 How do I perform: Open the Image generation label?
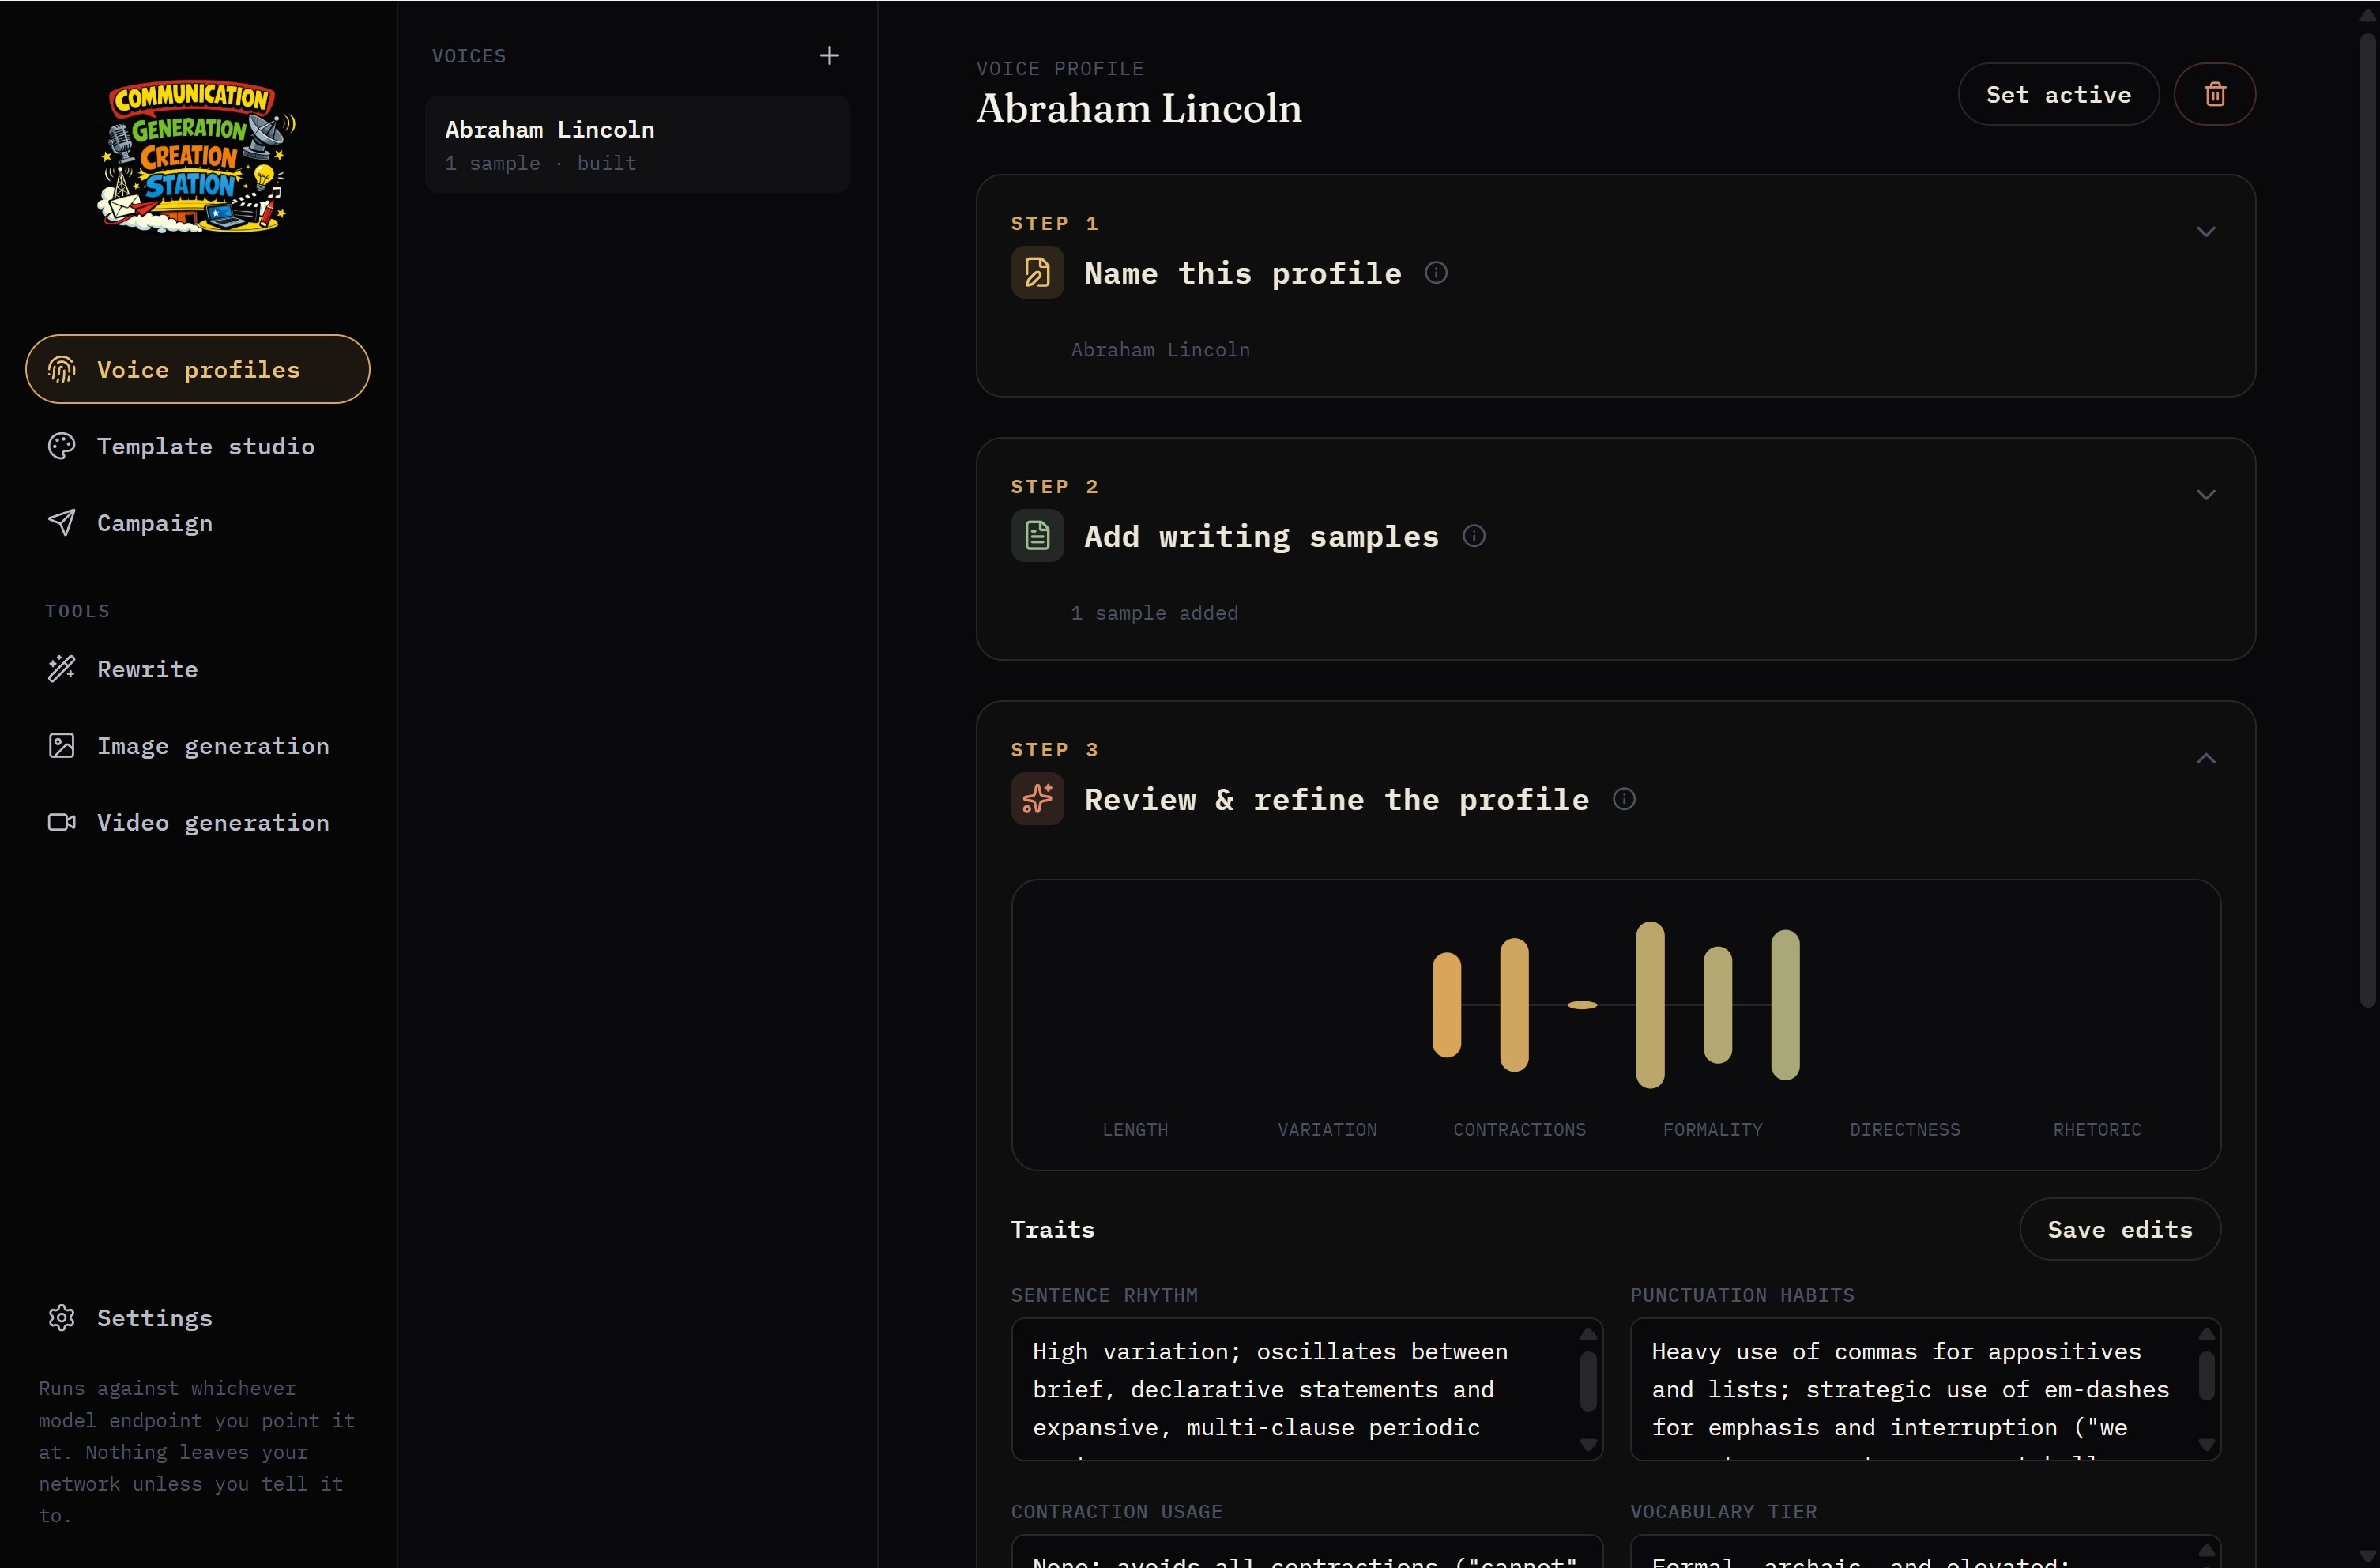pos(213,745)
